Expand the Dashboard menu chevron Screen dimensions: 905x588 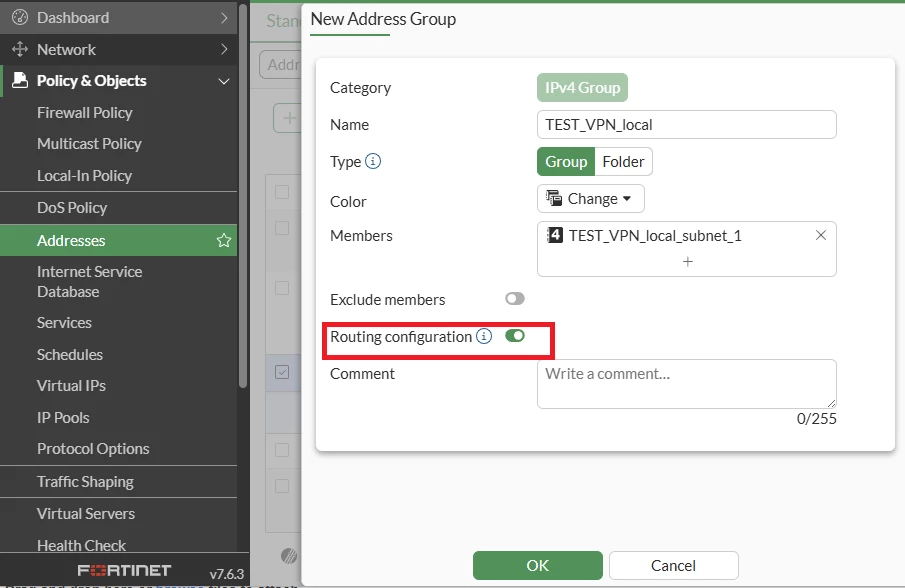(225, 18)
